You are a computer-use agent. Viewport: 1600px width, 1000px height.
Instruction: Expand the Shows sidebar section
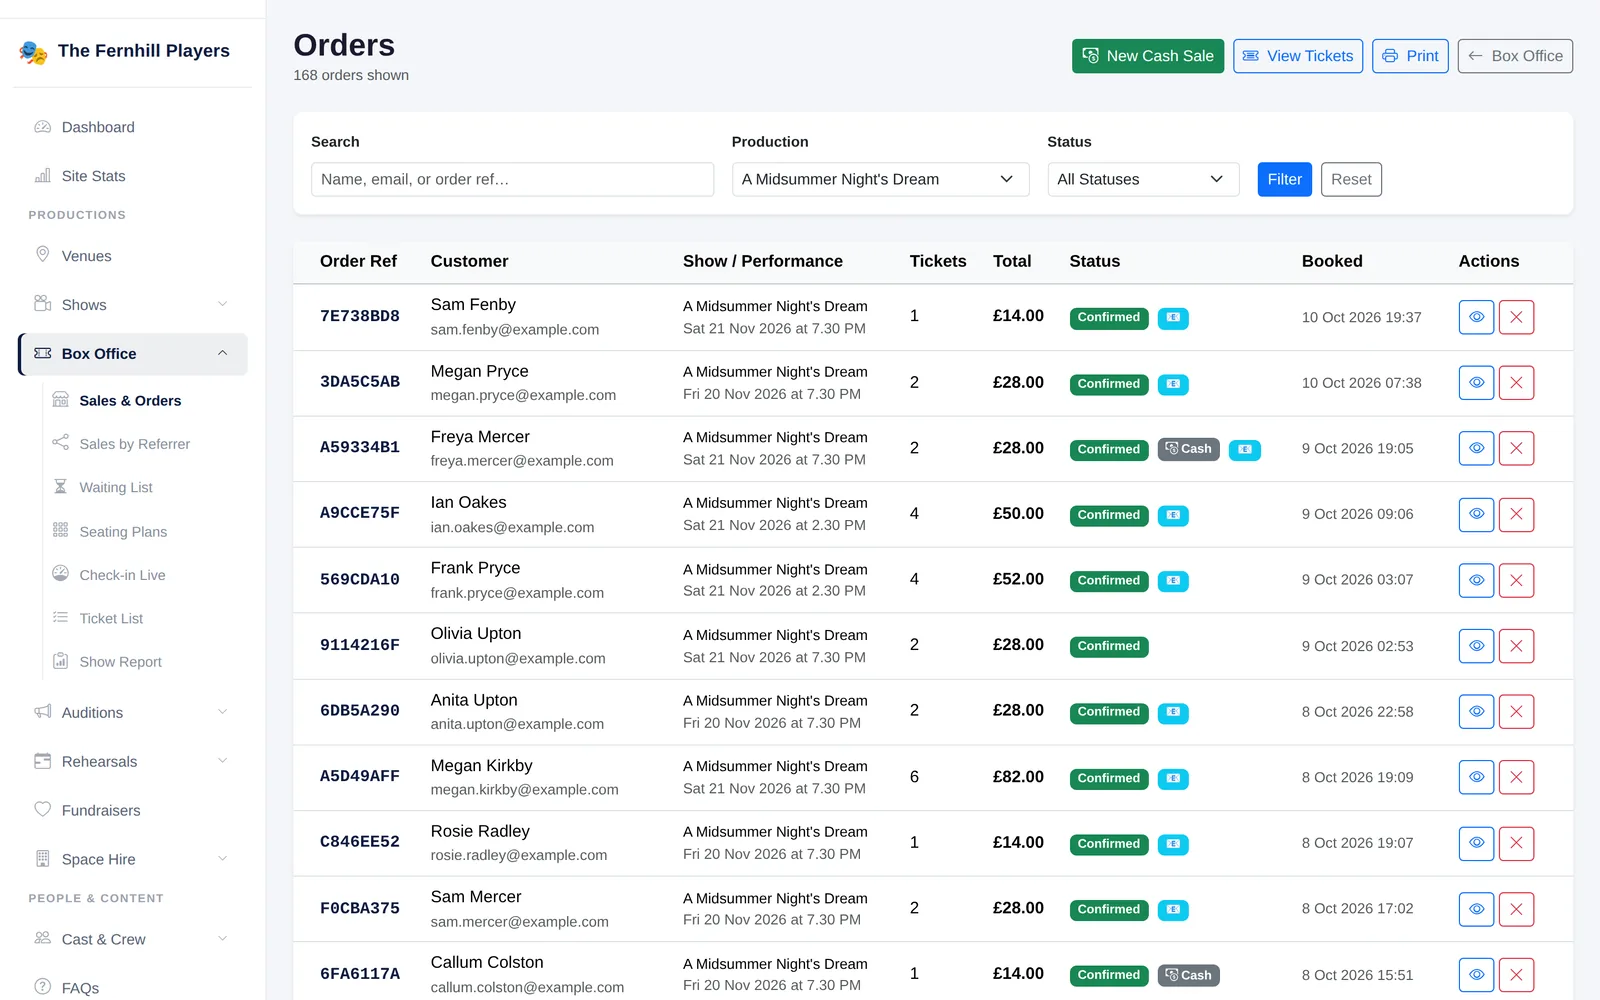coord(133,305)
